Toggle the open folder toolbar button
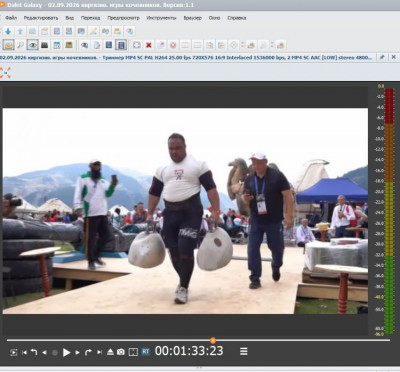This screenshot has width=400, height=372. tap(9, 45)
